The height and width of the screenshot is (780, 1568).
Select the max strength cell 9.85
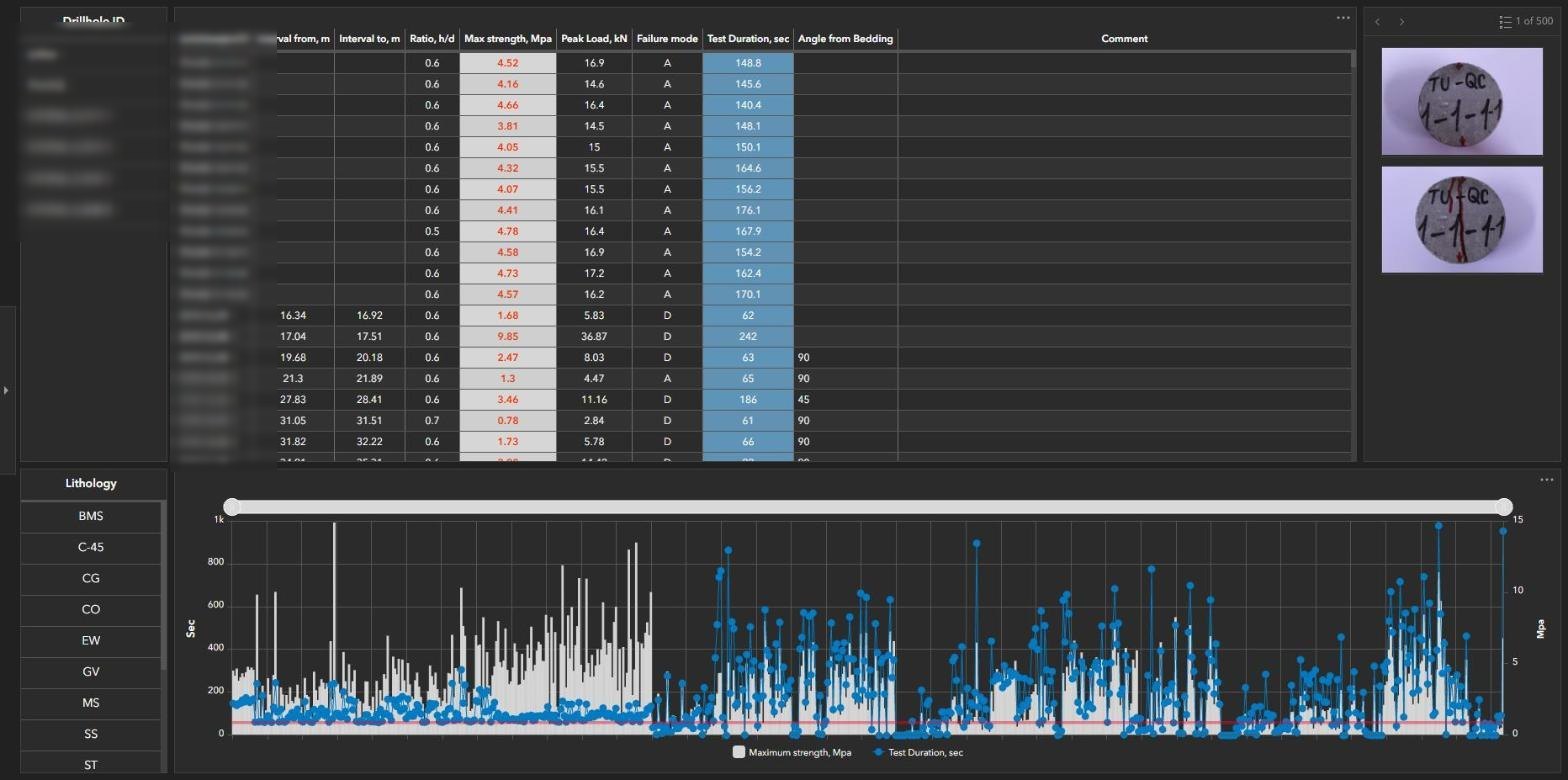(x=508, y=337)
